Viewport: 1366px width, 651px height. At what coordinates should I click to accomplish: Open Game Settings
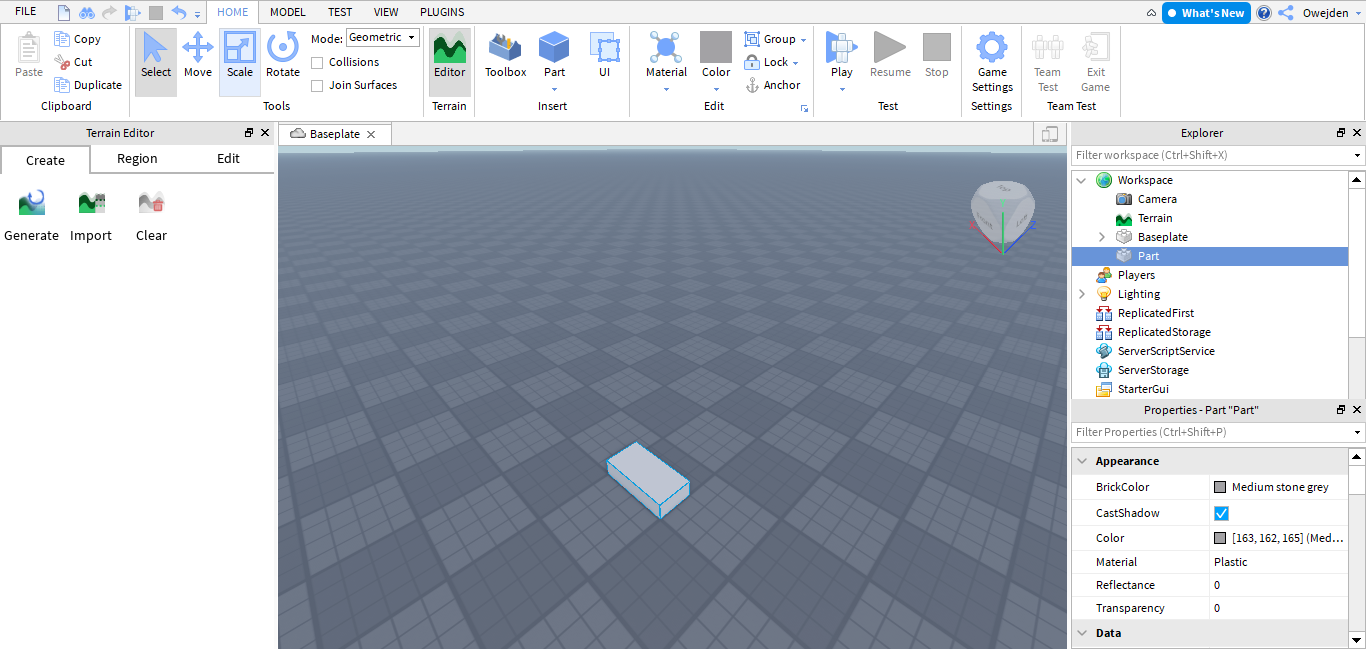(x=992, y=62)
